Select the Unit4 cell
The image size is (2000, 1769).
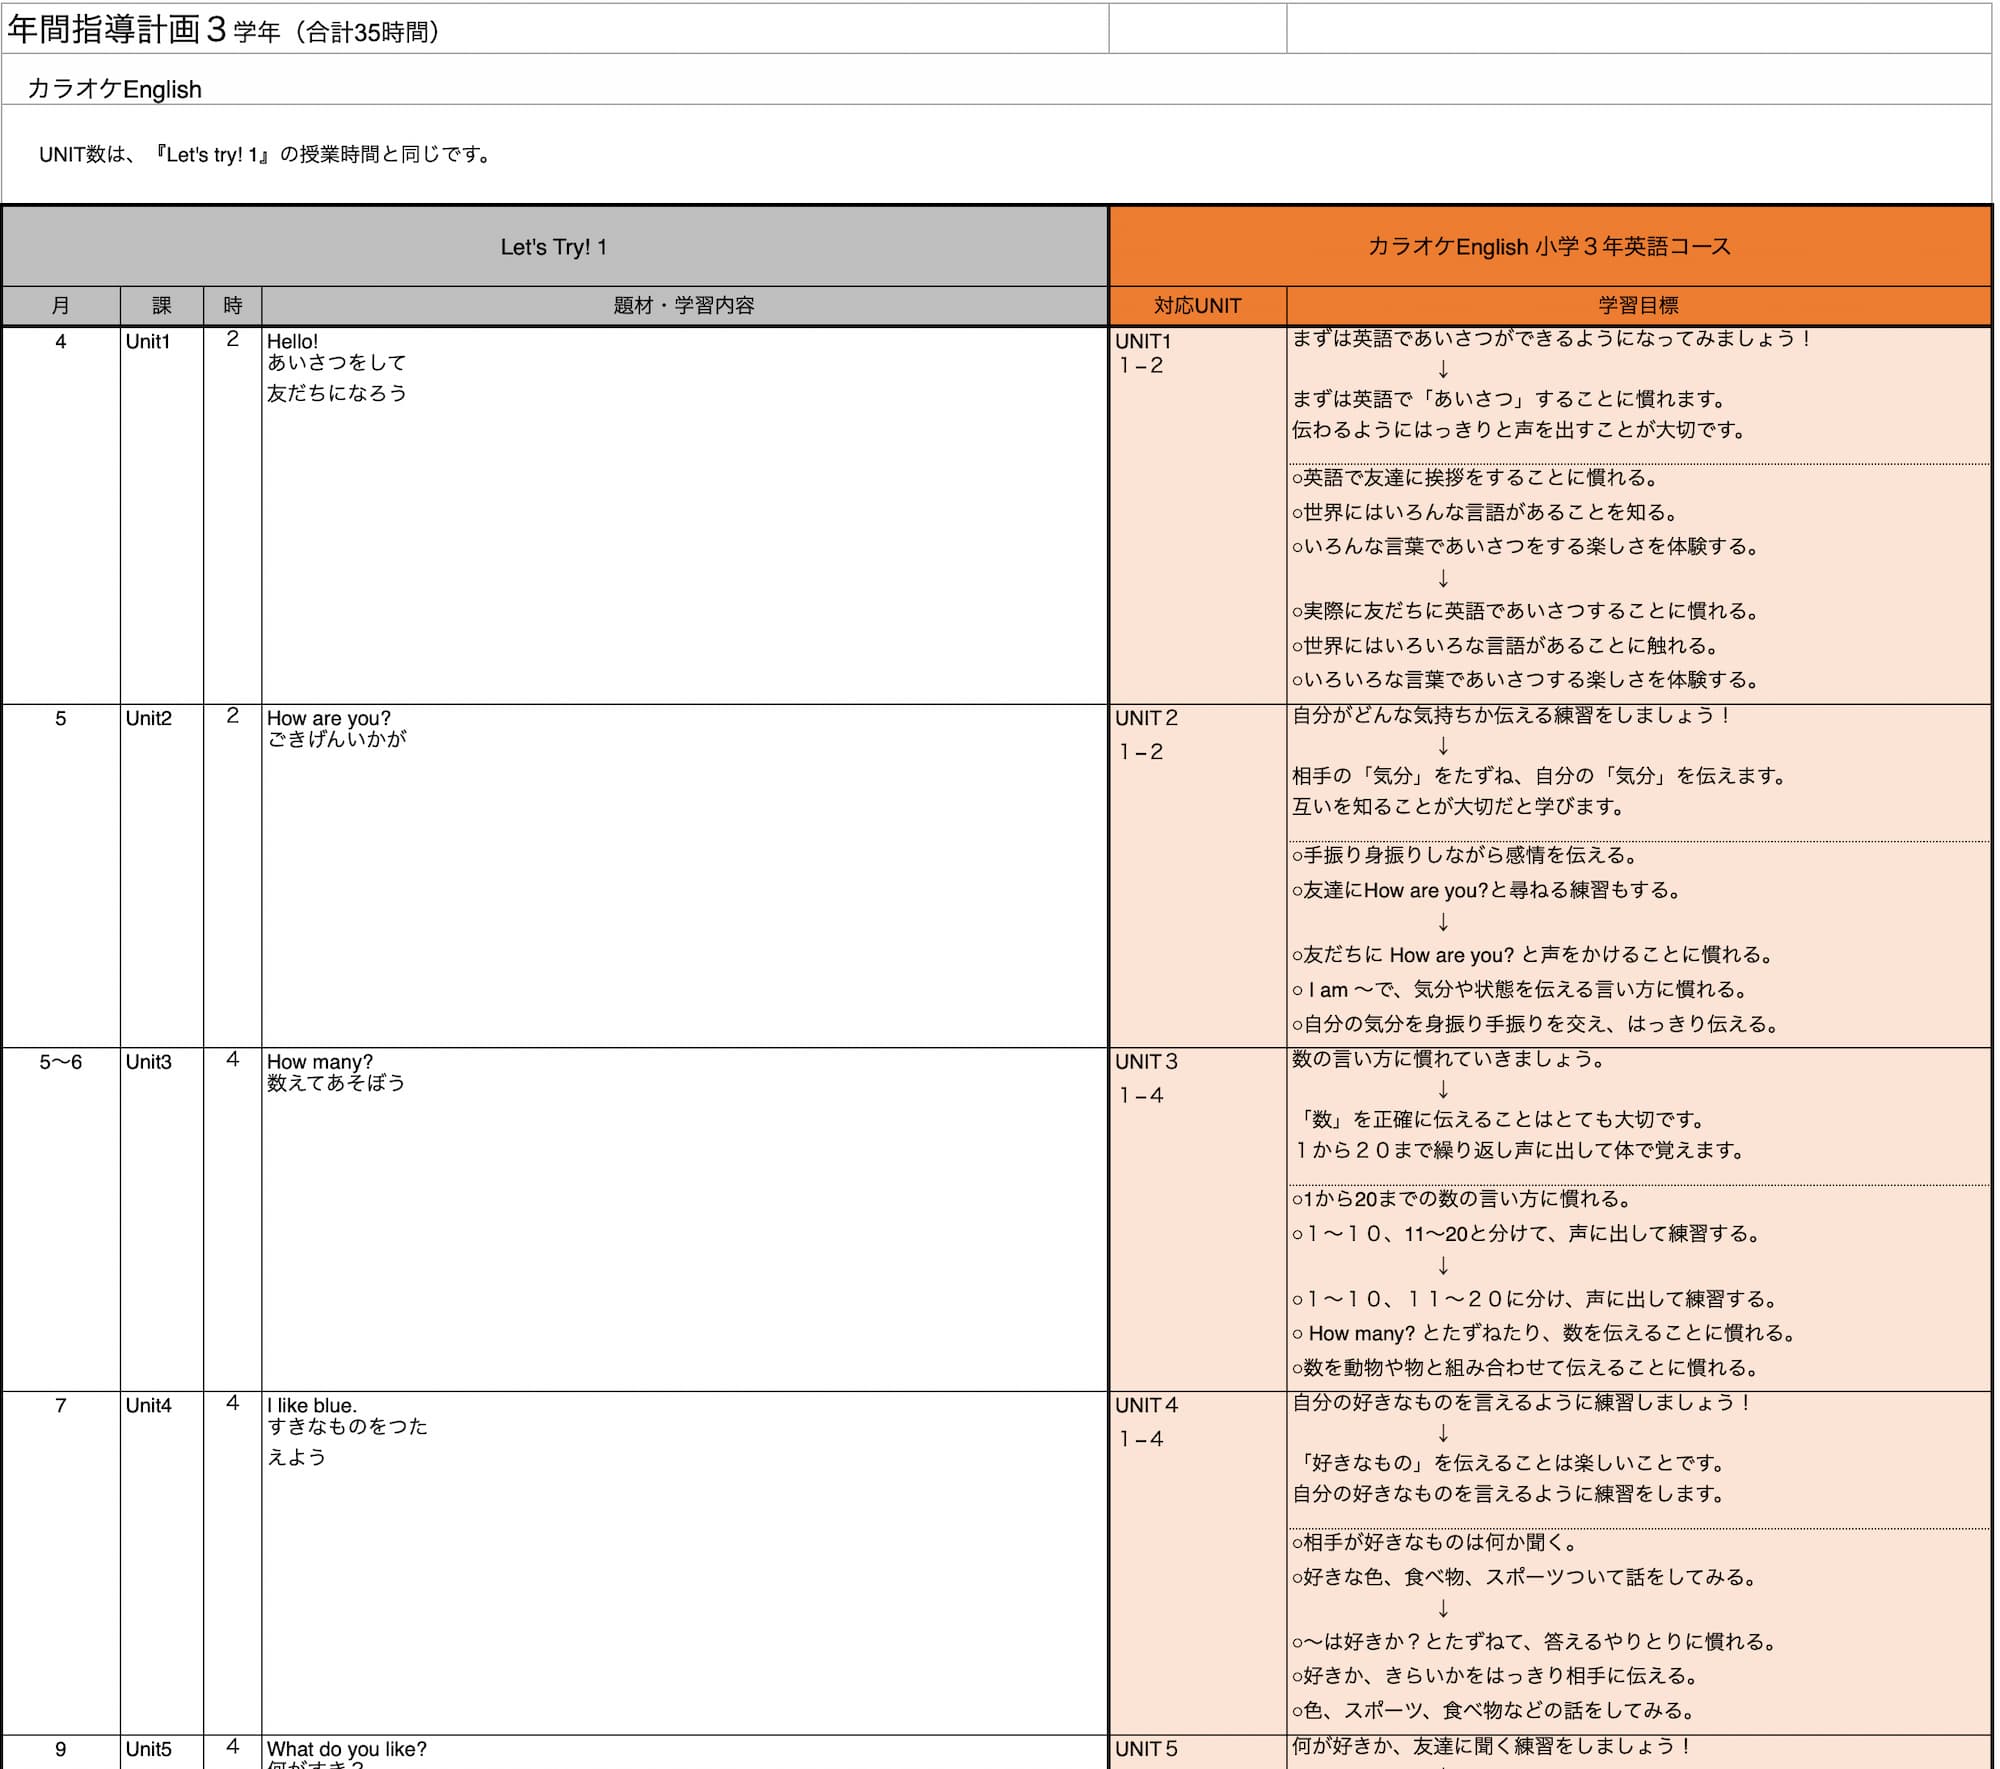(162, 1564)
